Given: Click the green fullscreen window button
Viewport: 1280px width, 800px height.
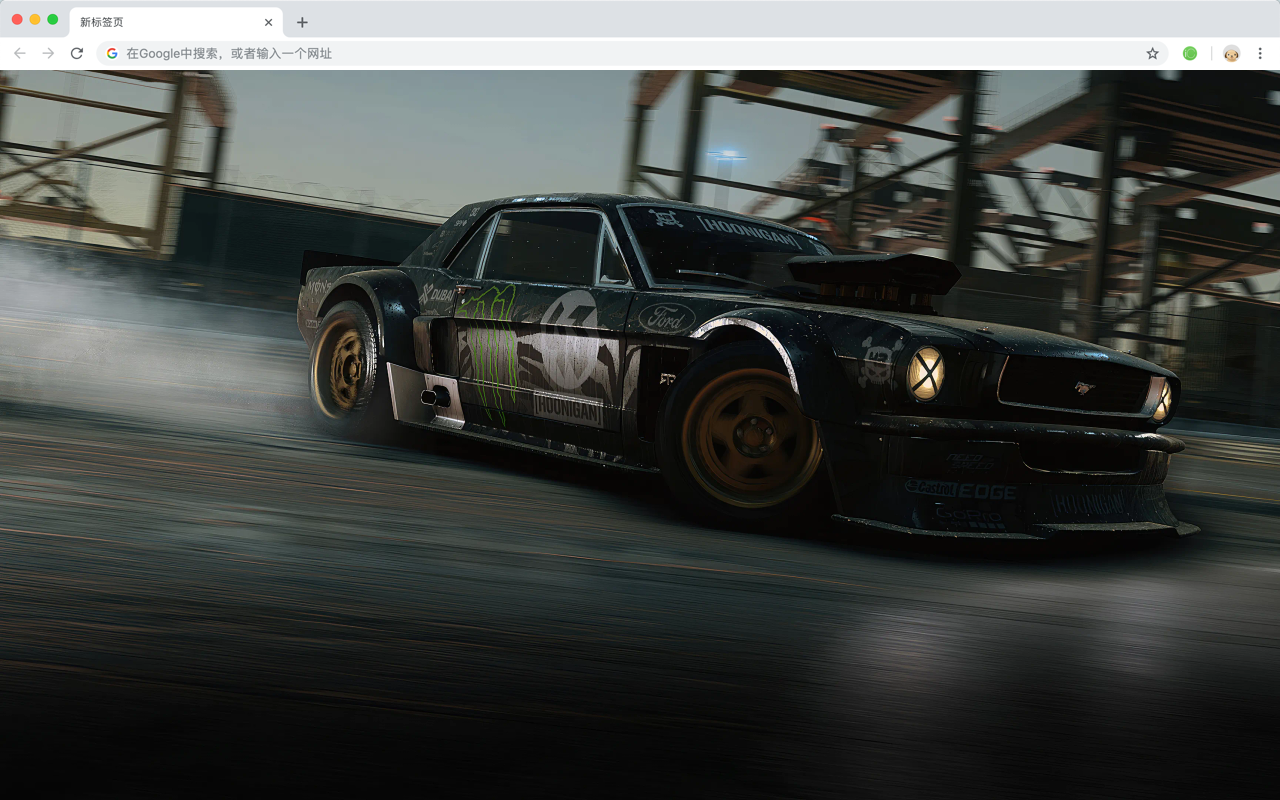Looking at the screenshot, I should click(x=53, y=19).
